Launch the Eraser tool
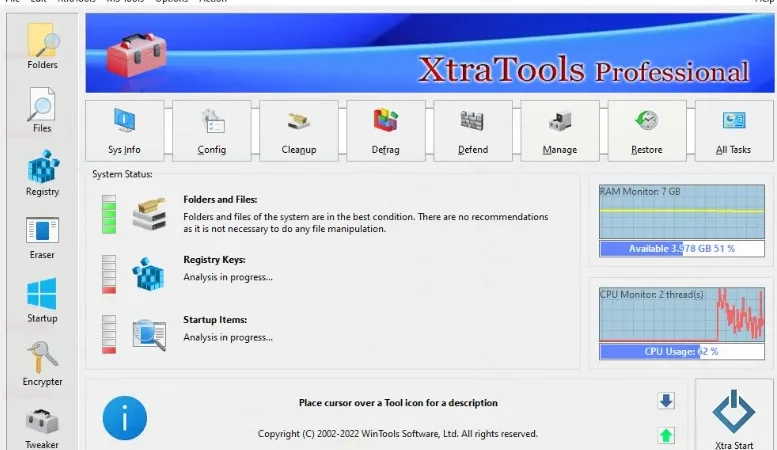Viewport: 777px width, 450px height. coord(42,237)
